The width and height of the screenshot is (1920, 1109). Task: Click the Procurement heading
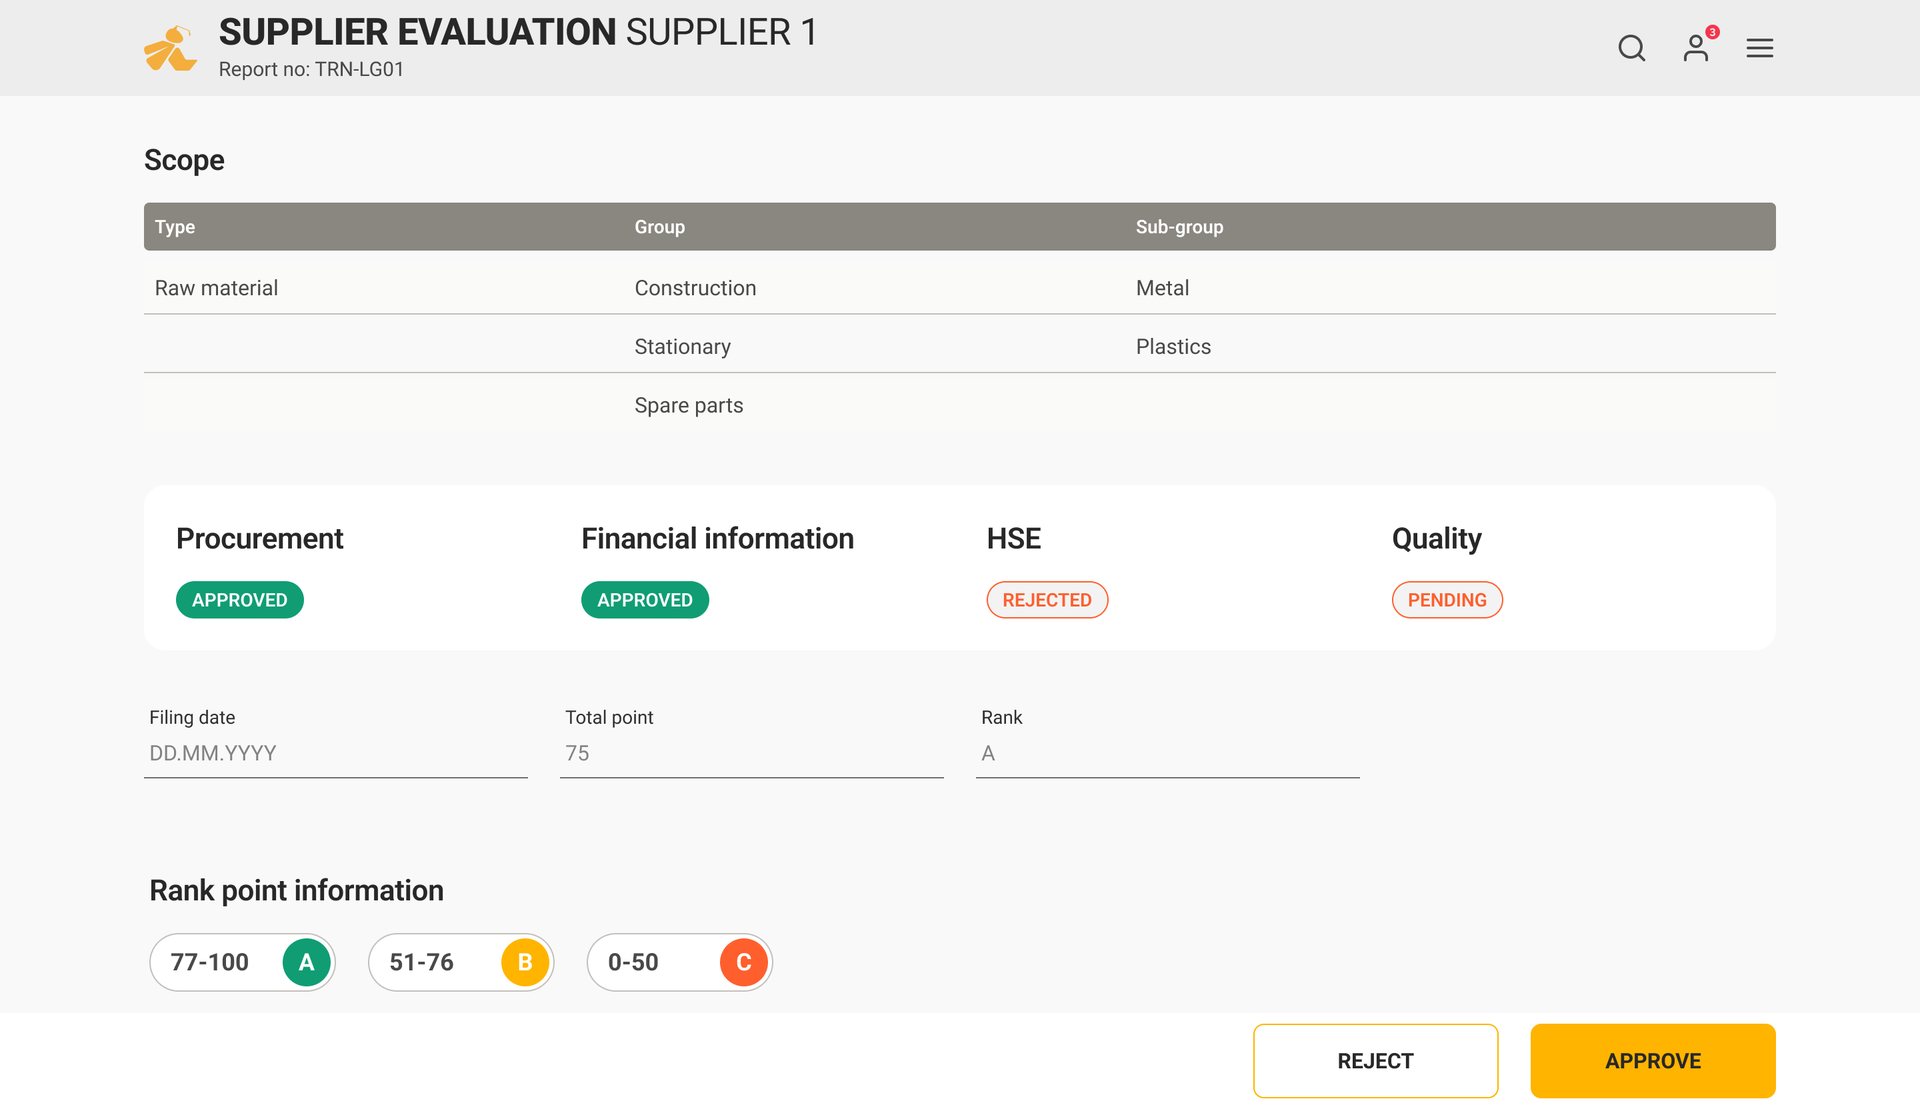260,539
